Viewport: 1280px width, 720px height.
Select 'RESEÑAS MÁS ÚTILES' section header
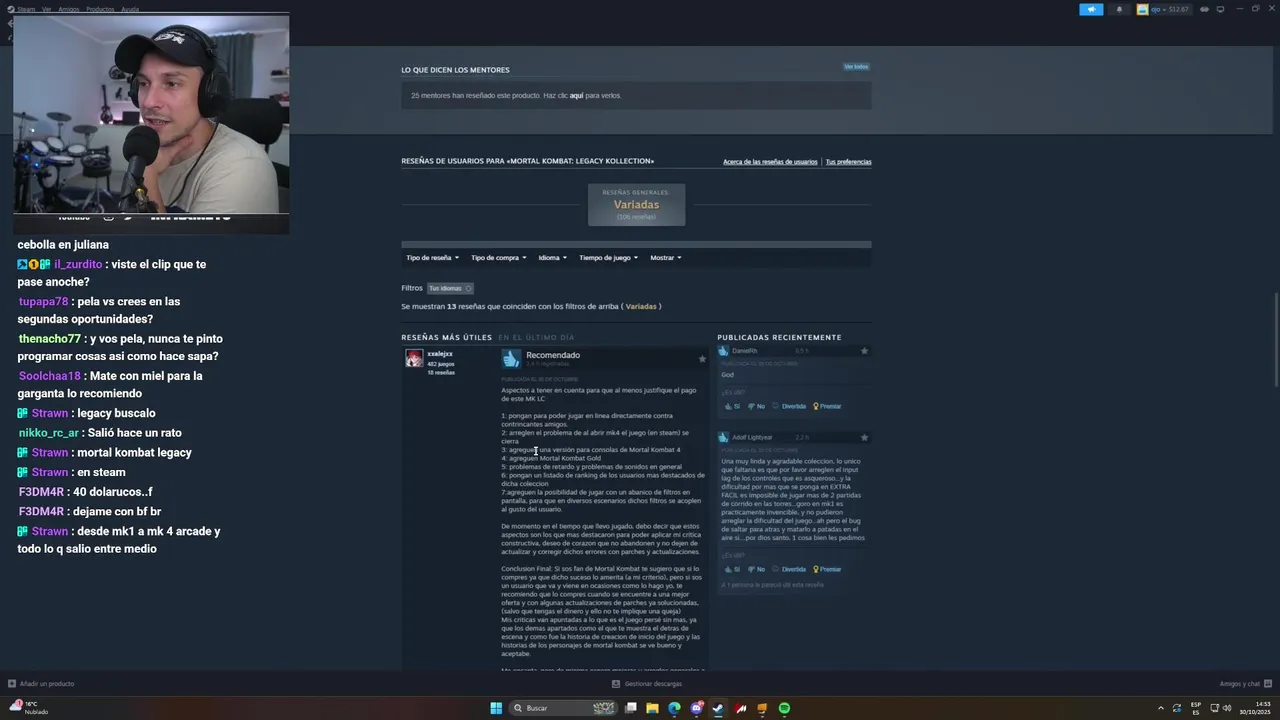[447, 338]
